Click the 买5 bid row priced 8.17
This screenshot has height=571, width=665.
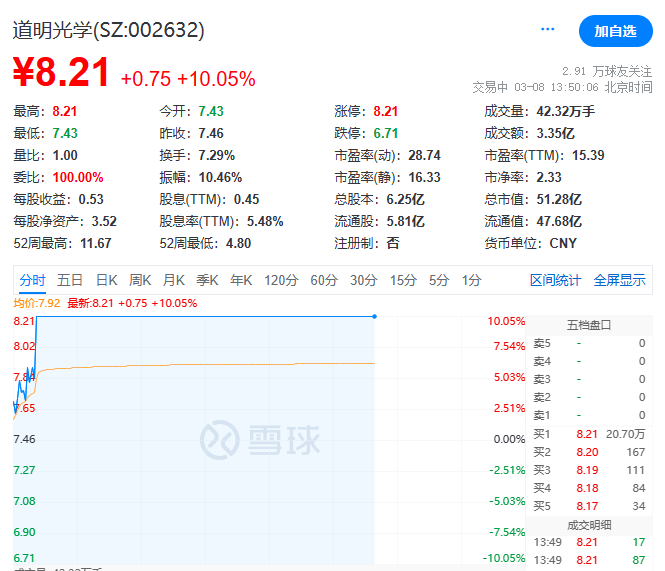[589, 506]
